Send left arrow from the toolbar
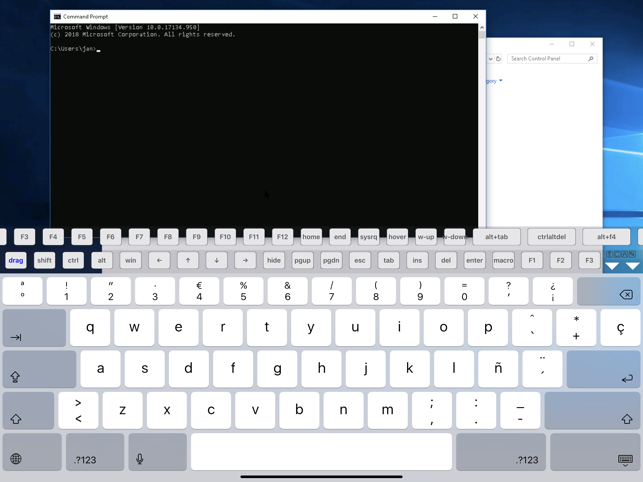Image resolution: width=643 pixels, height=482 pixels. coord(159,260)
